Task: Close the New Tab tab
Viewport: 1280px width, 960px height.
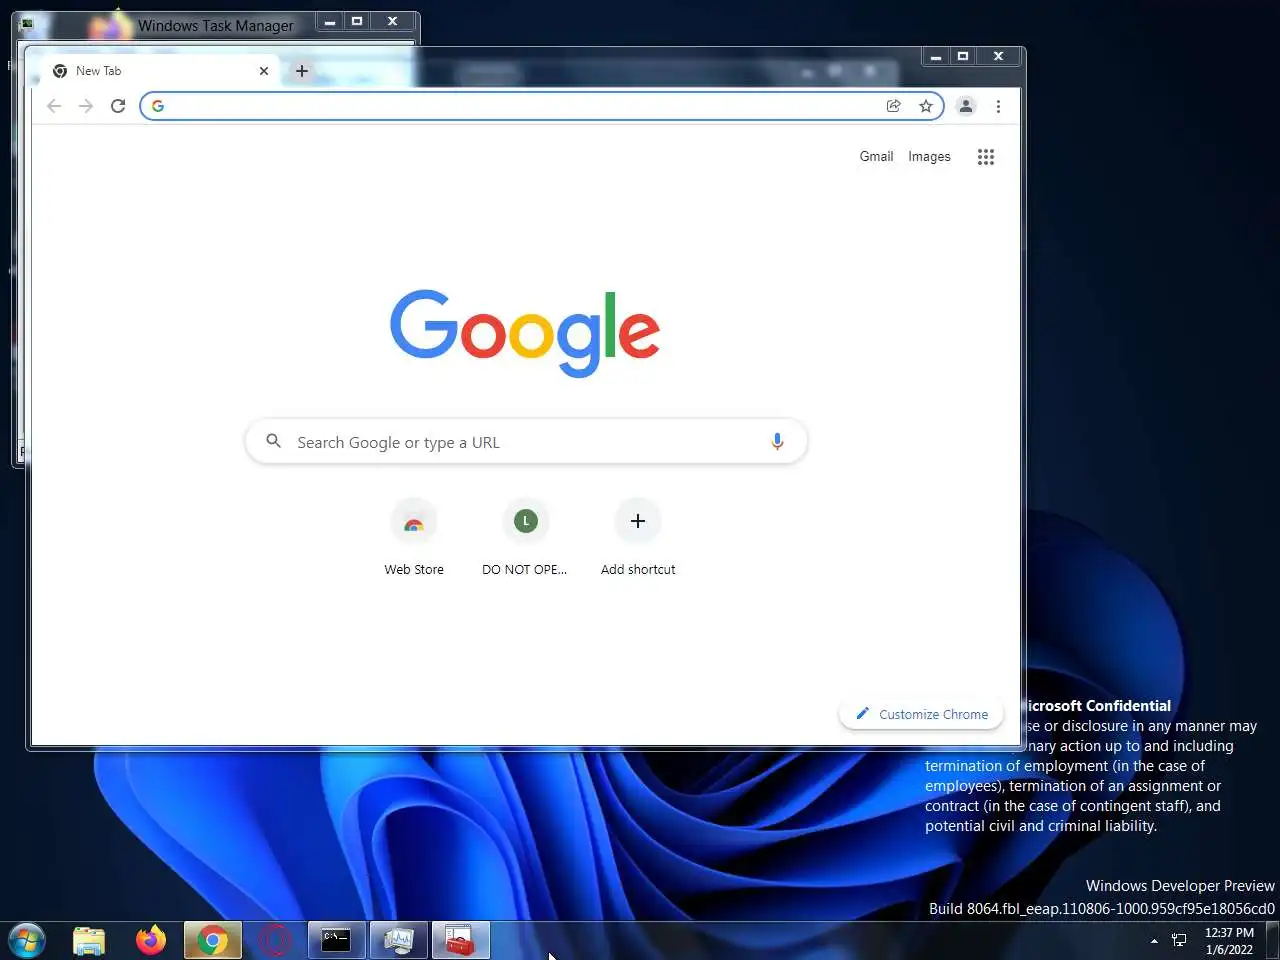Action: (x=264, y=71)
